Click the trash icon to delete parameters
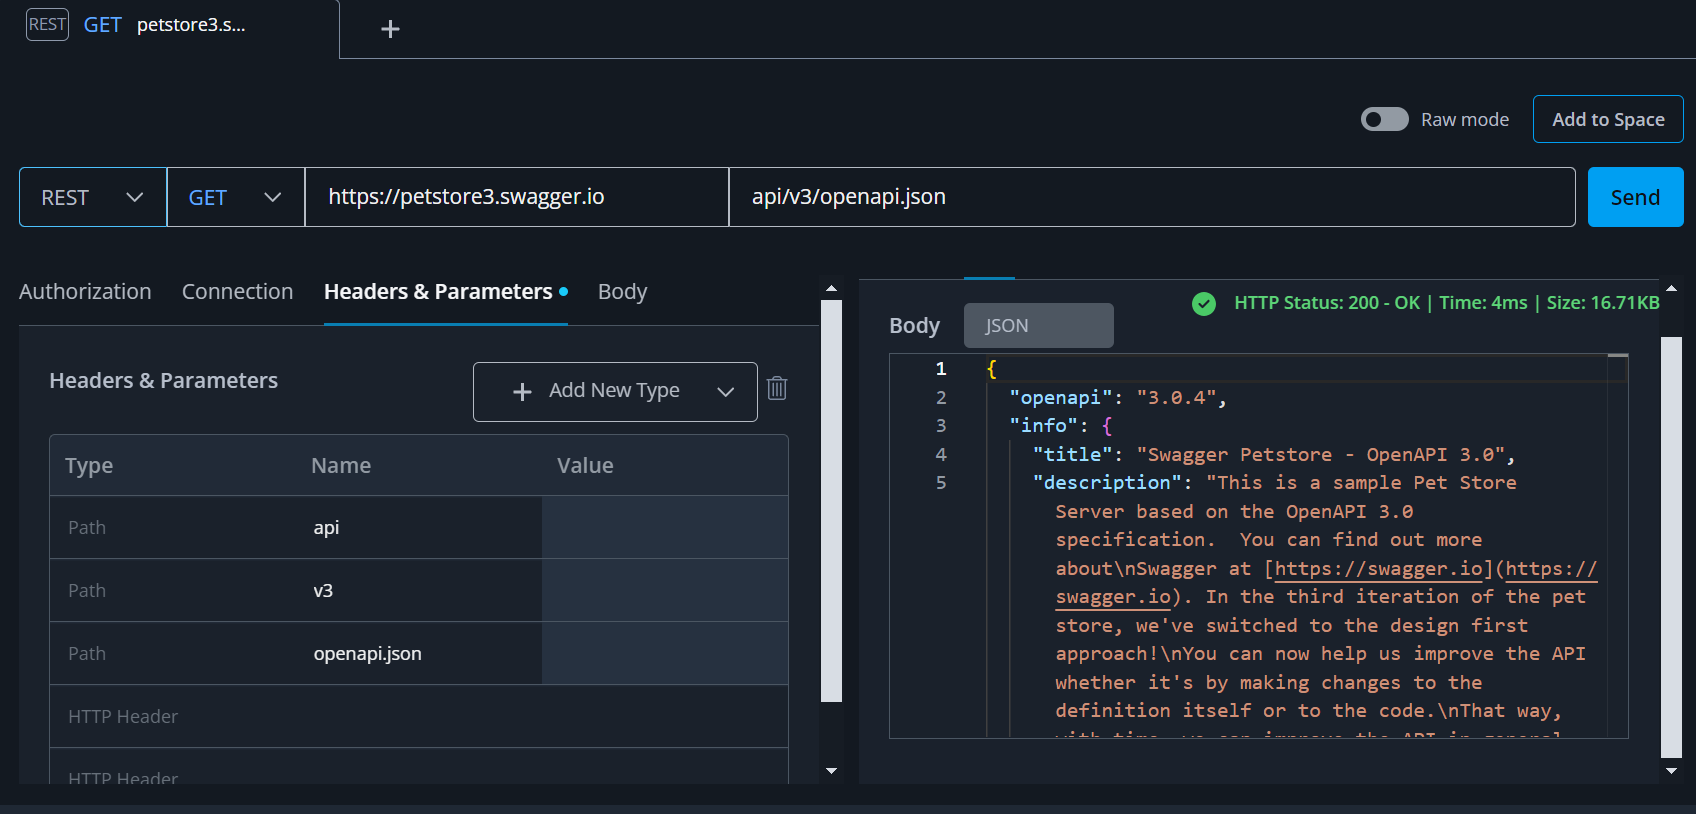Viewport: 1696px width, 814px height. tap(777, 388)
